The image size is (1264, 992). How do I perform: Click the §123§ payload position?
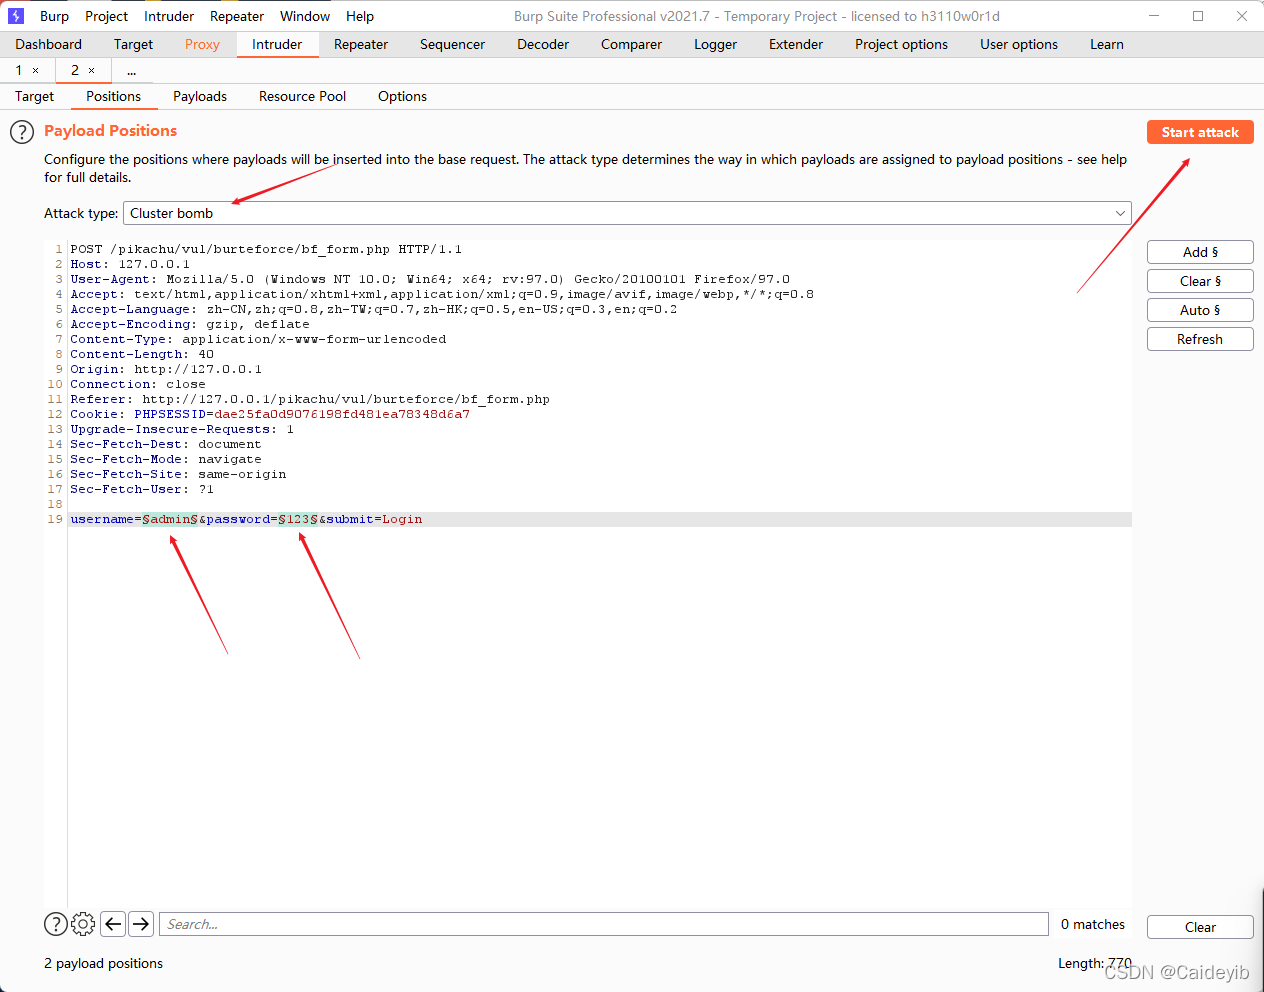coord(298,519)
